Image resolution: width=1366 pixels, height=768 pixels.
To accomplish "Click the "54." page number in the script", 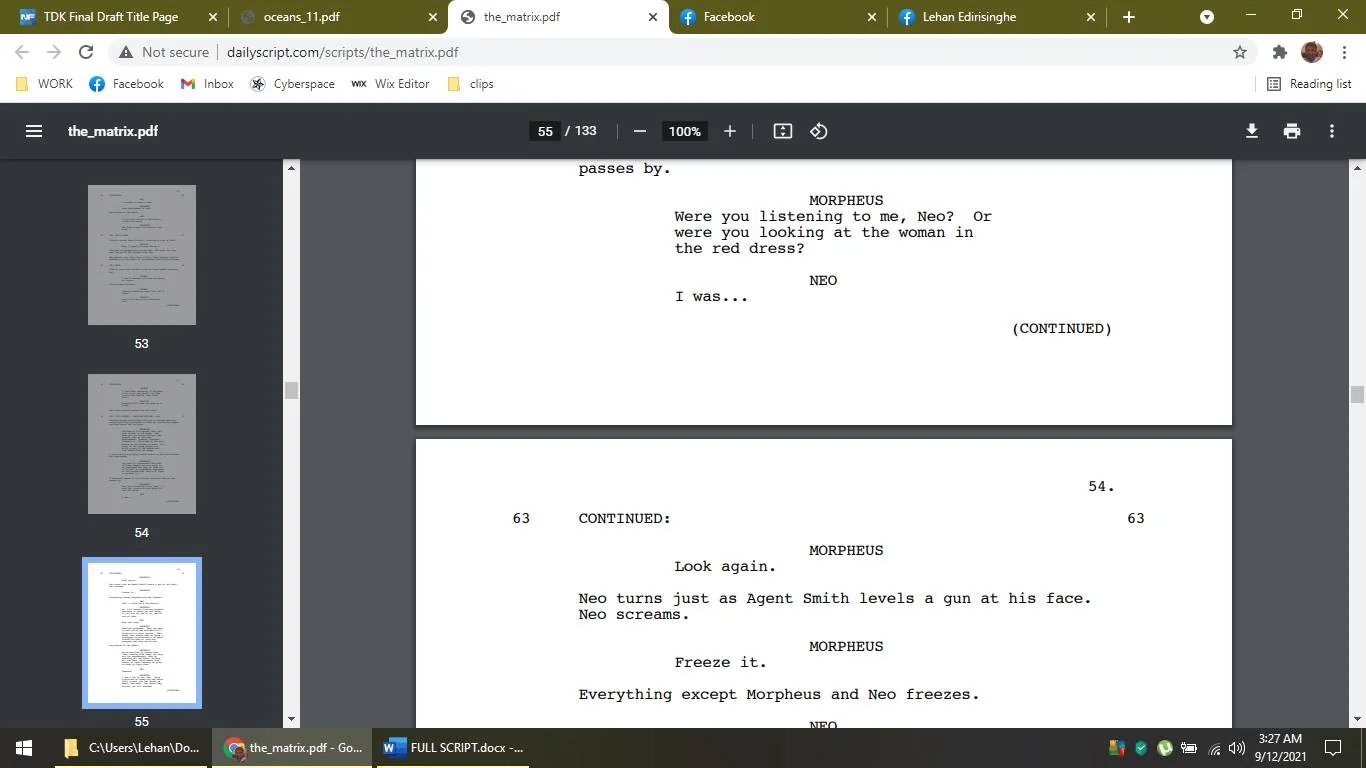I will (x=1101, y=486).
